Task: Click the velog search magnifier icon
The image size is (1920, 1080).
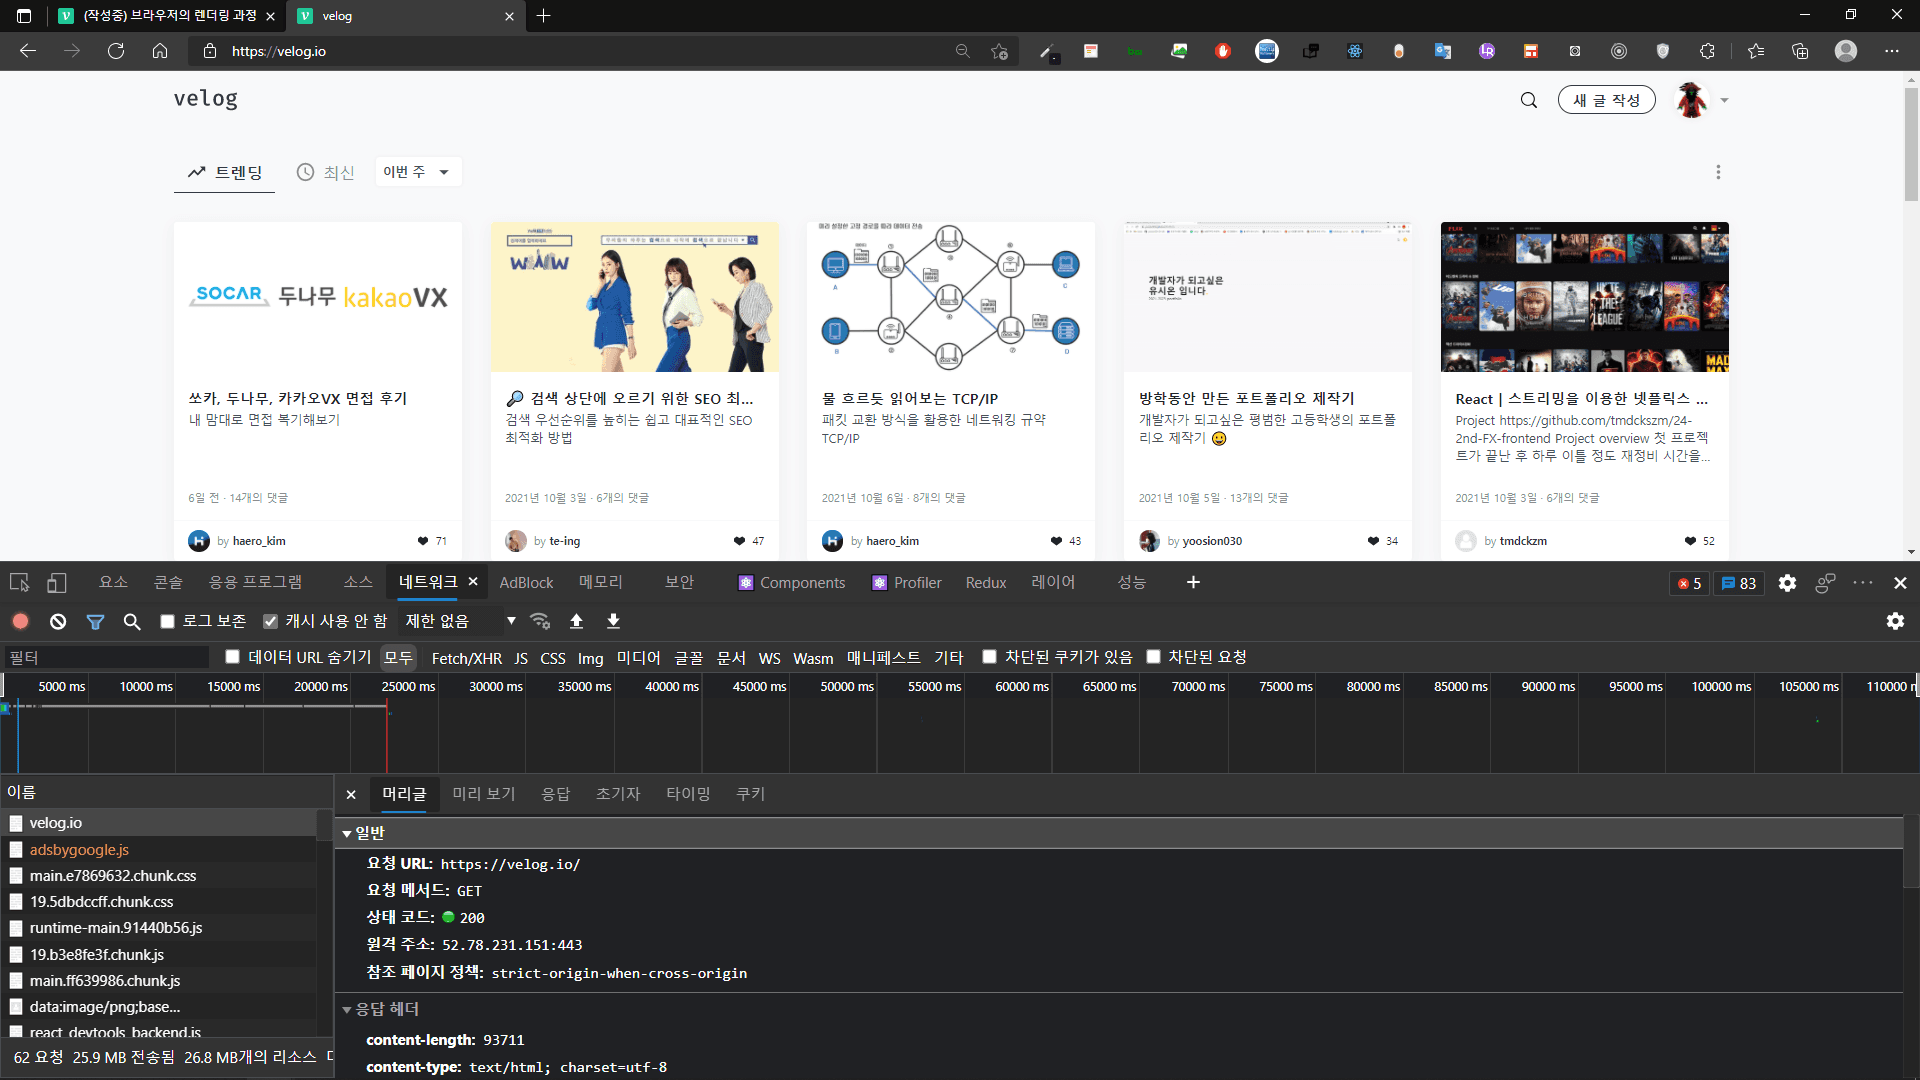Action: pyautogui.click(x=1528, y=100)
